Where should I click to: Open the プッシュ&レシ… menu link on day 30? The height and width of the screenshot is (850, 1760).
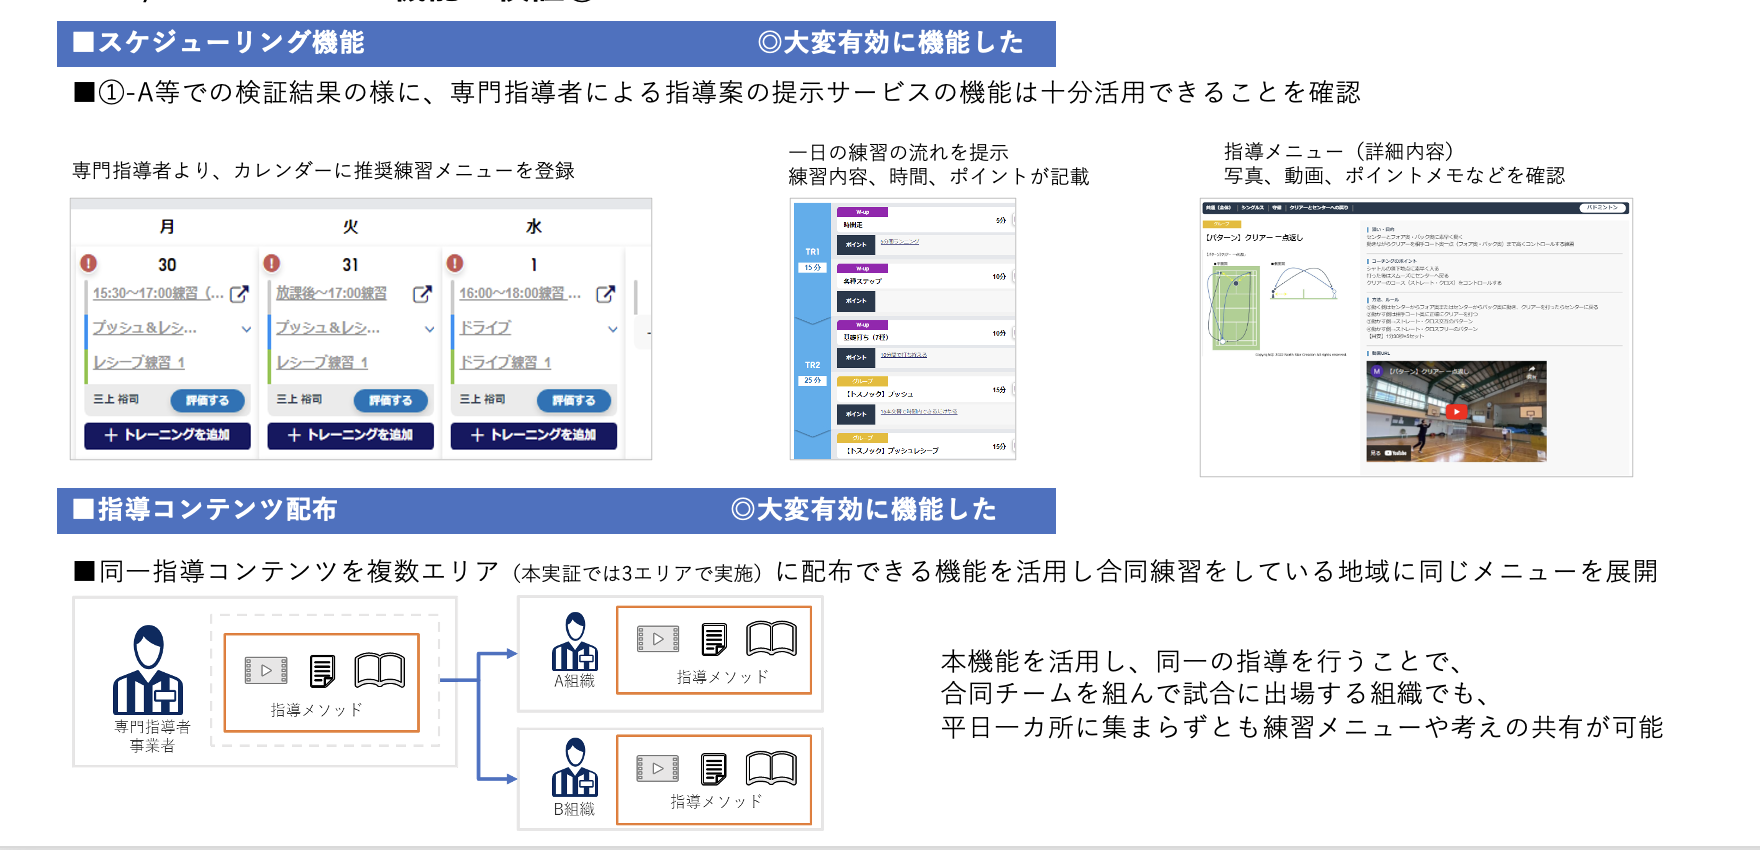(x=145, y=328)
